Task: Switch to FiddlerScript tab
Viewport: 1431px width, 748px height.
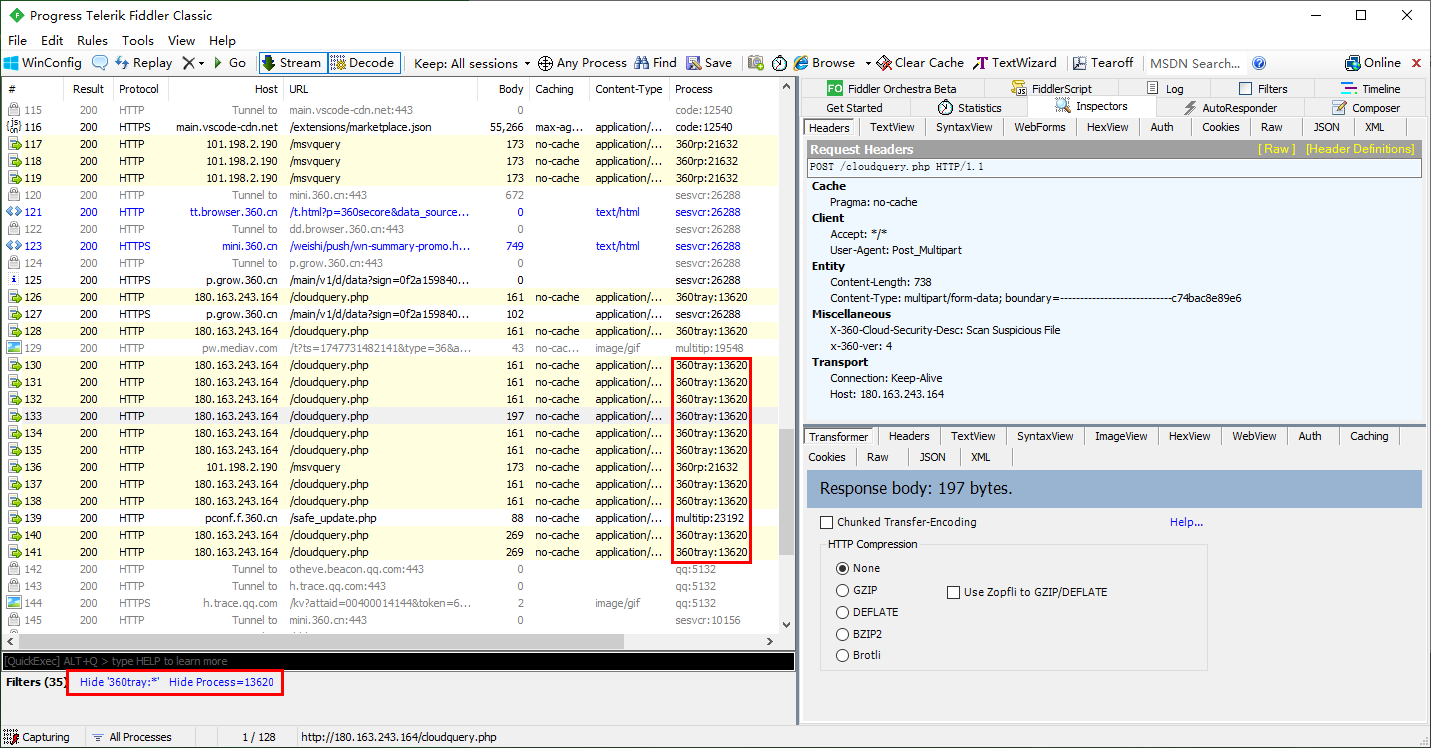Action: click(1052, 89)
